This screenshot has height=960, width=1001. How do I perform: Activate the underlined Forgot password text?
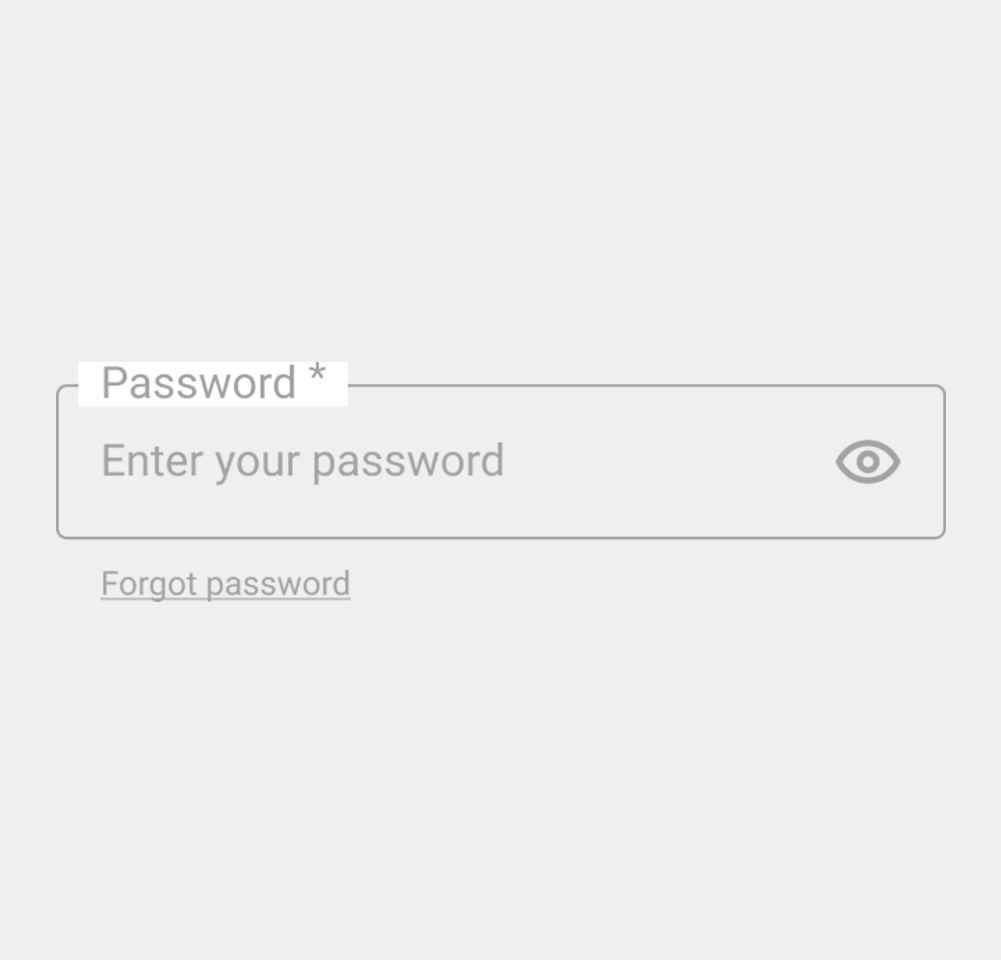point(225,584)
